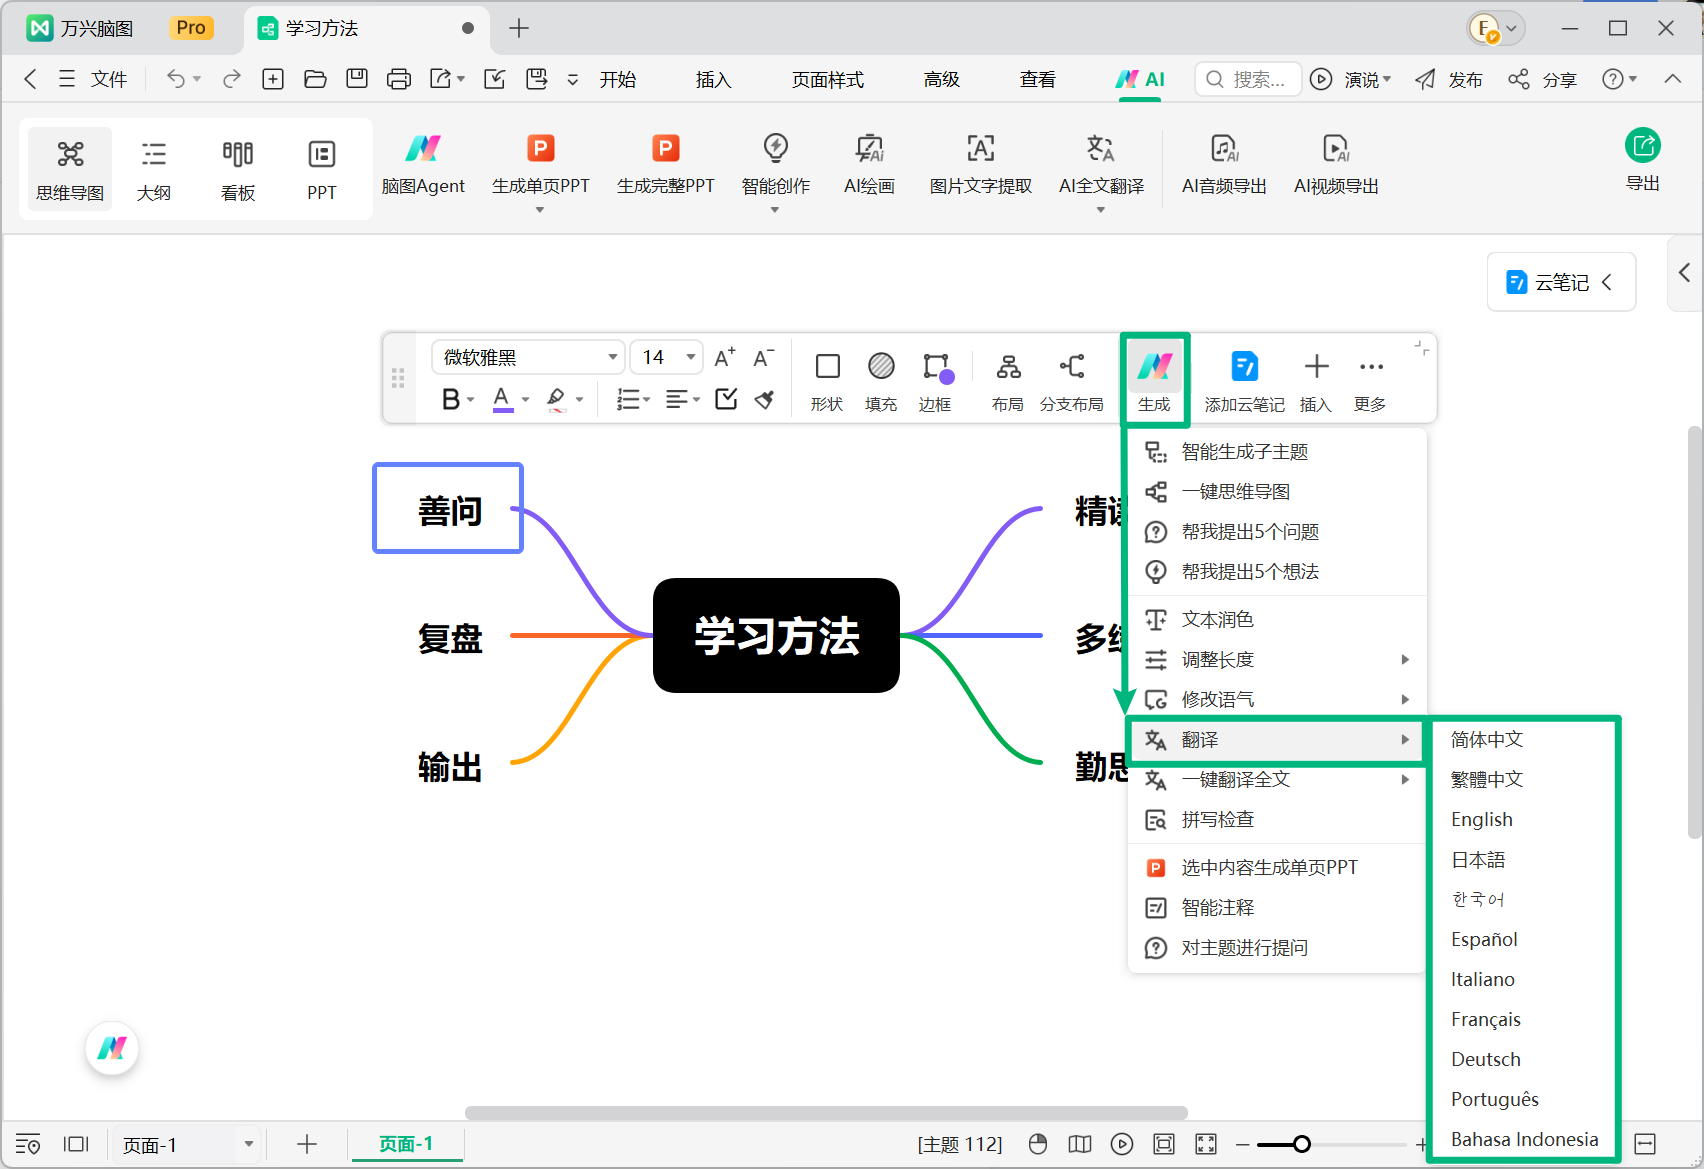Image resolution: width=1704 pixels, height=1169 pixels.
Task: Open the 页面样式 ribbon tab
Action: tap(827, 79)
